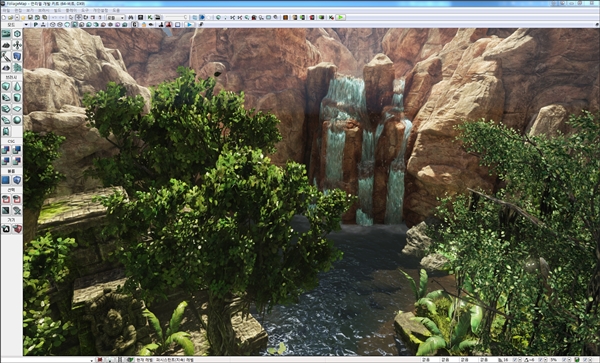The height and width of the screenshot is (363, 600).
Task: Click the Build All toolbar icon
Action: 321,18
